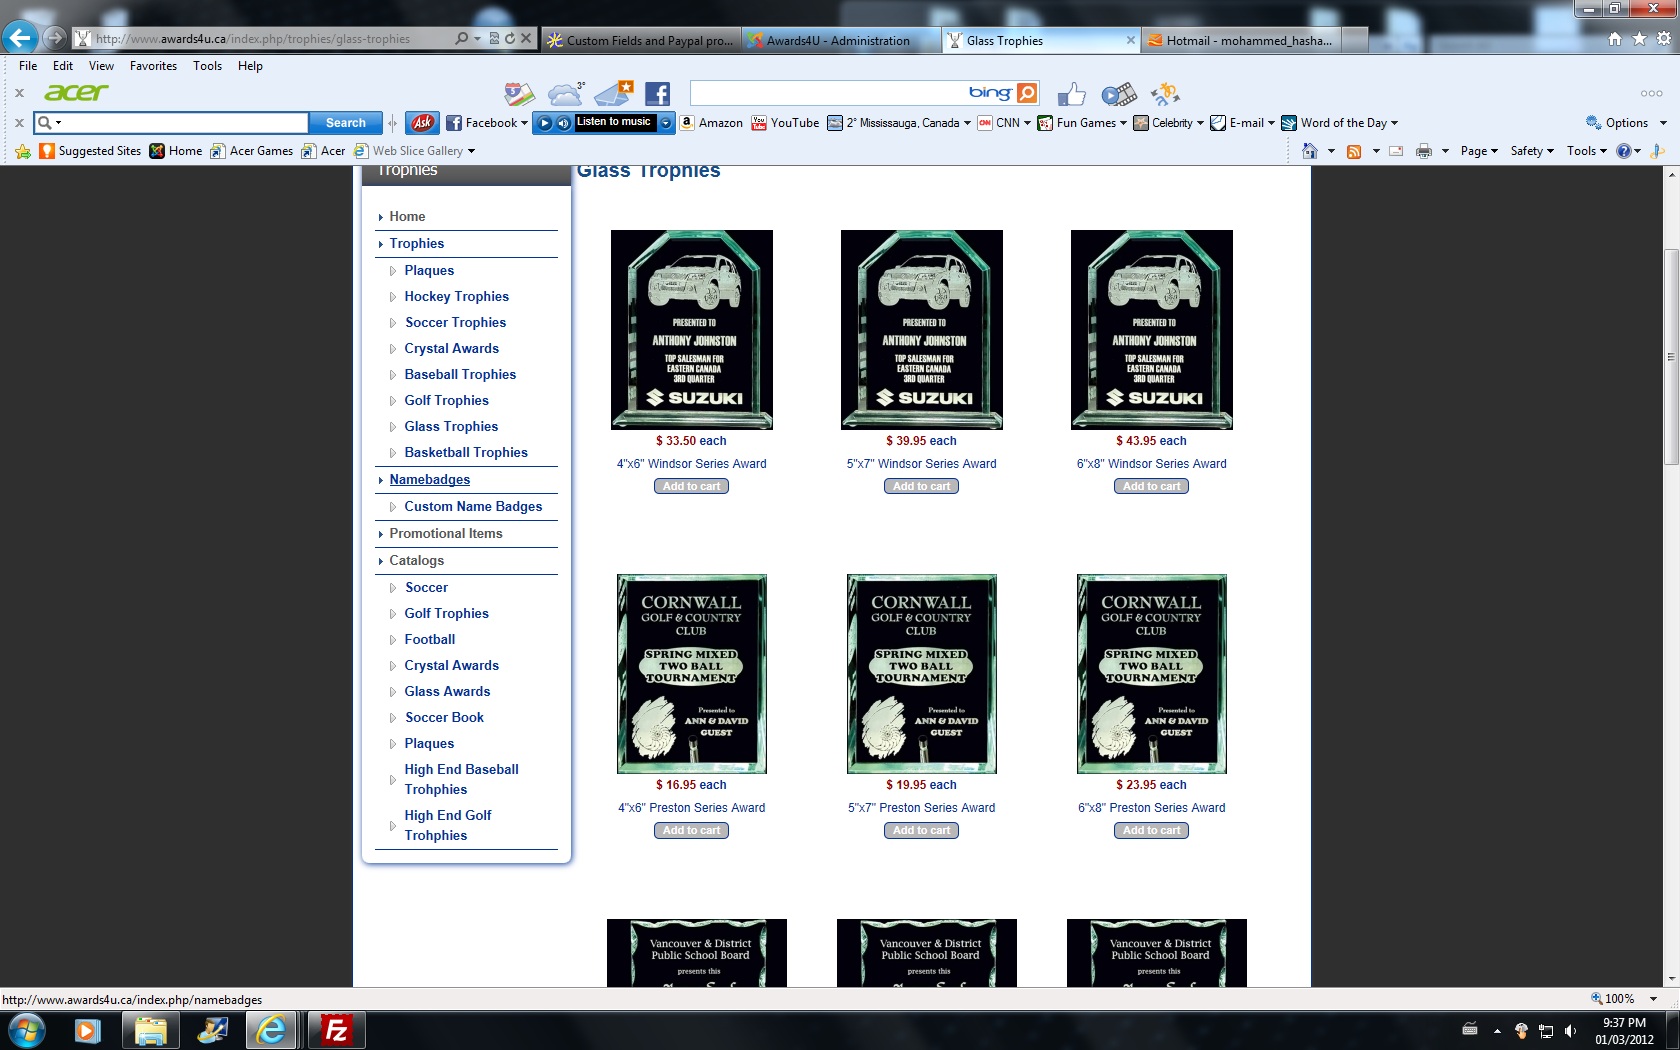The image size is (1680, 1050).
Task: Click the large Facebook icon on Acer toolbar
Action: point(657,94)
